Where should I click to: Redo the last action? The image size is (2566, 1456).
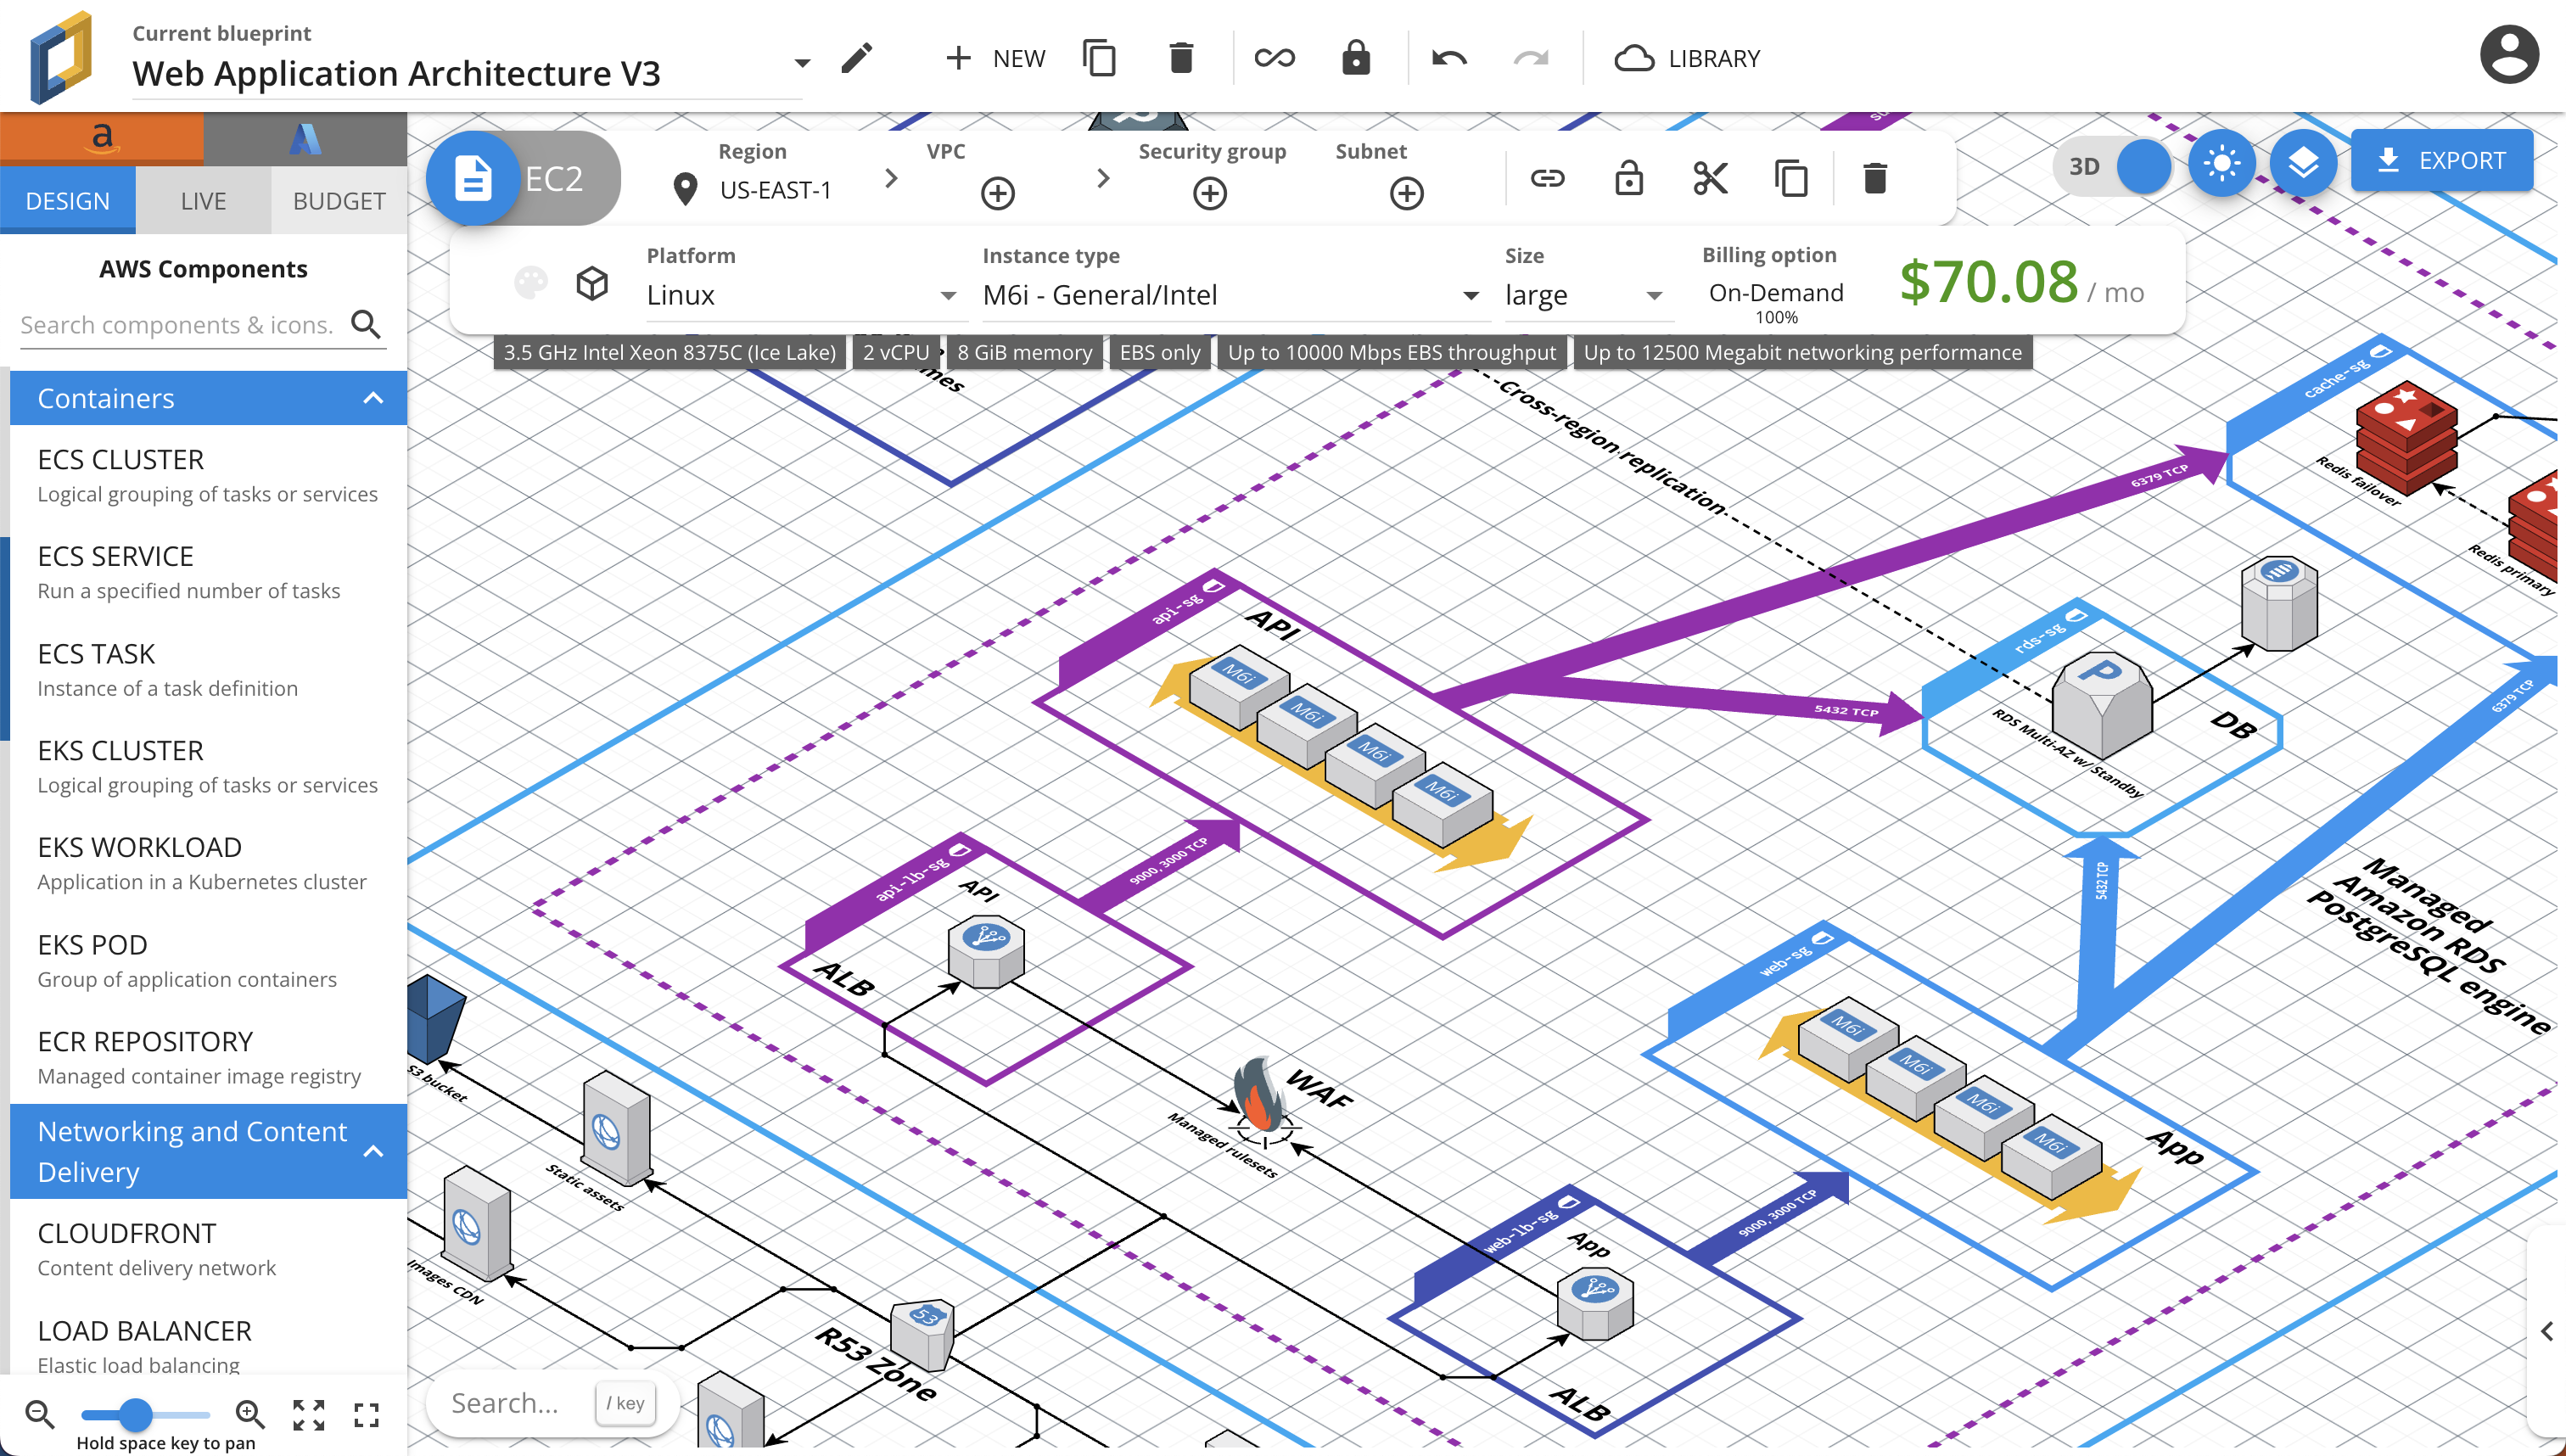(1531, 58)
